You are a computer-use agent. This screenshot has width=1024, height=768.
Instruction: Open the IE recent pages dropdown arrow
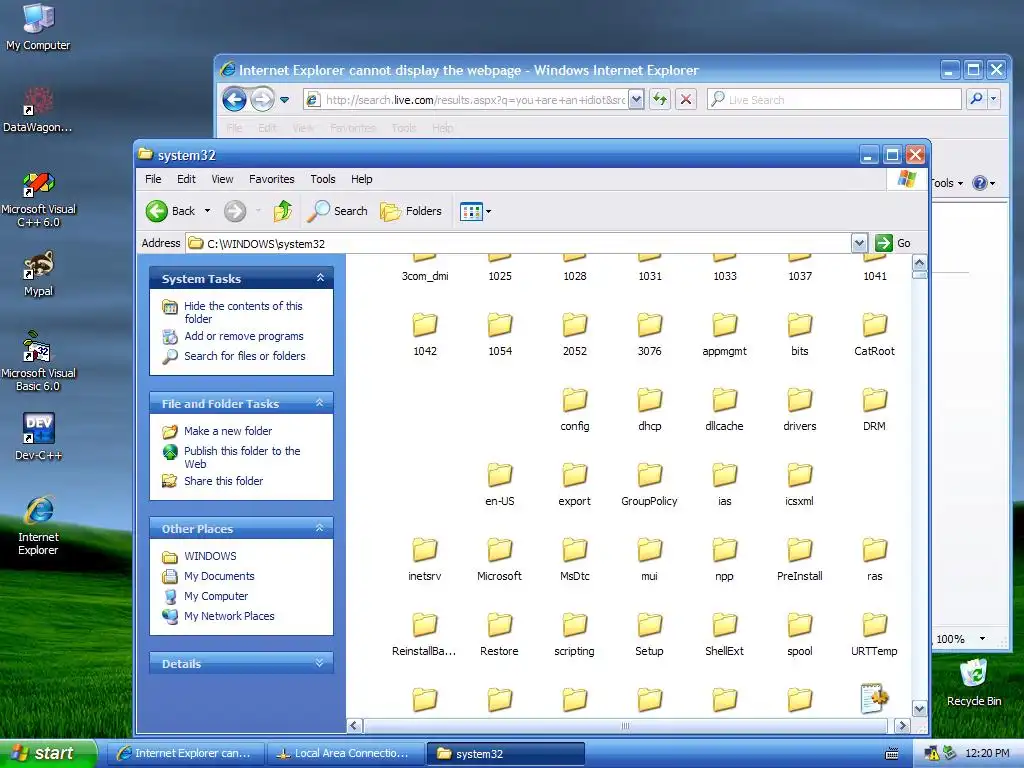coord(285,100)
